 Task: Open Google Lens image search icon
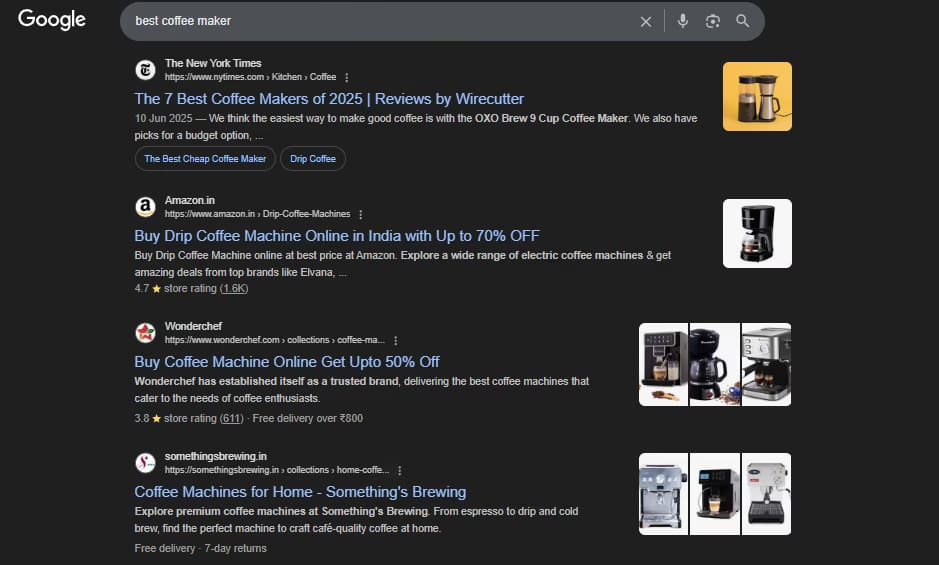(x=712, y=21)
